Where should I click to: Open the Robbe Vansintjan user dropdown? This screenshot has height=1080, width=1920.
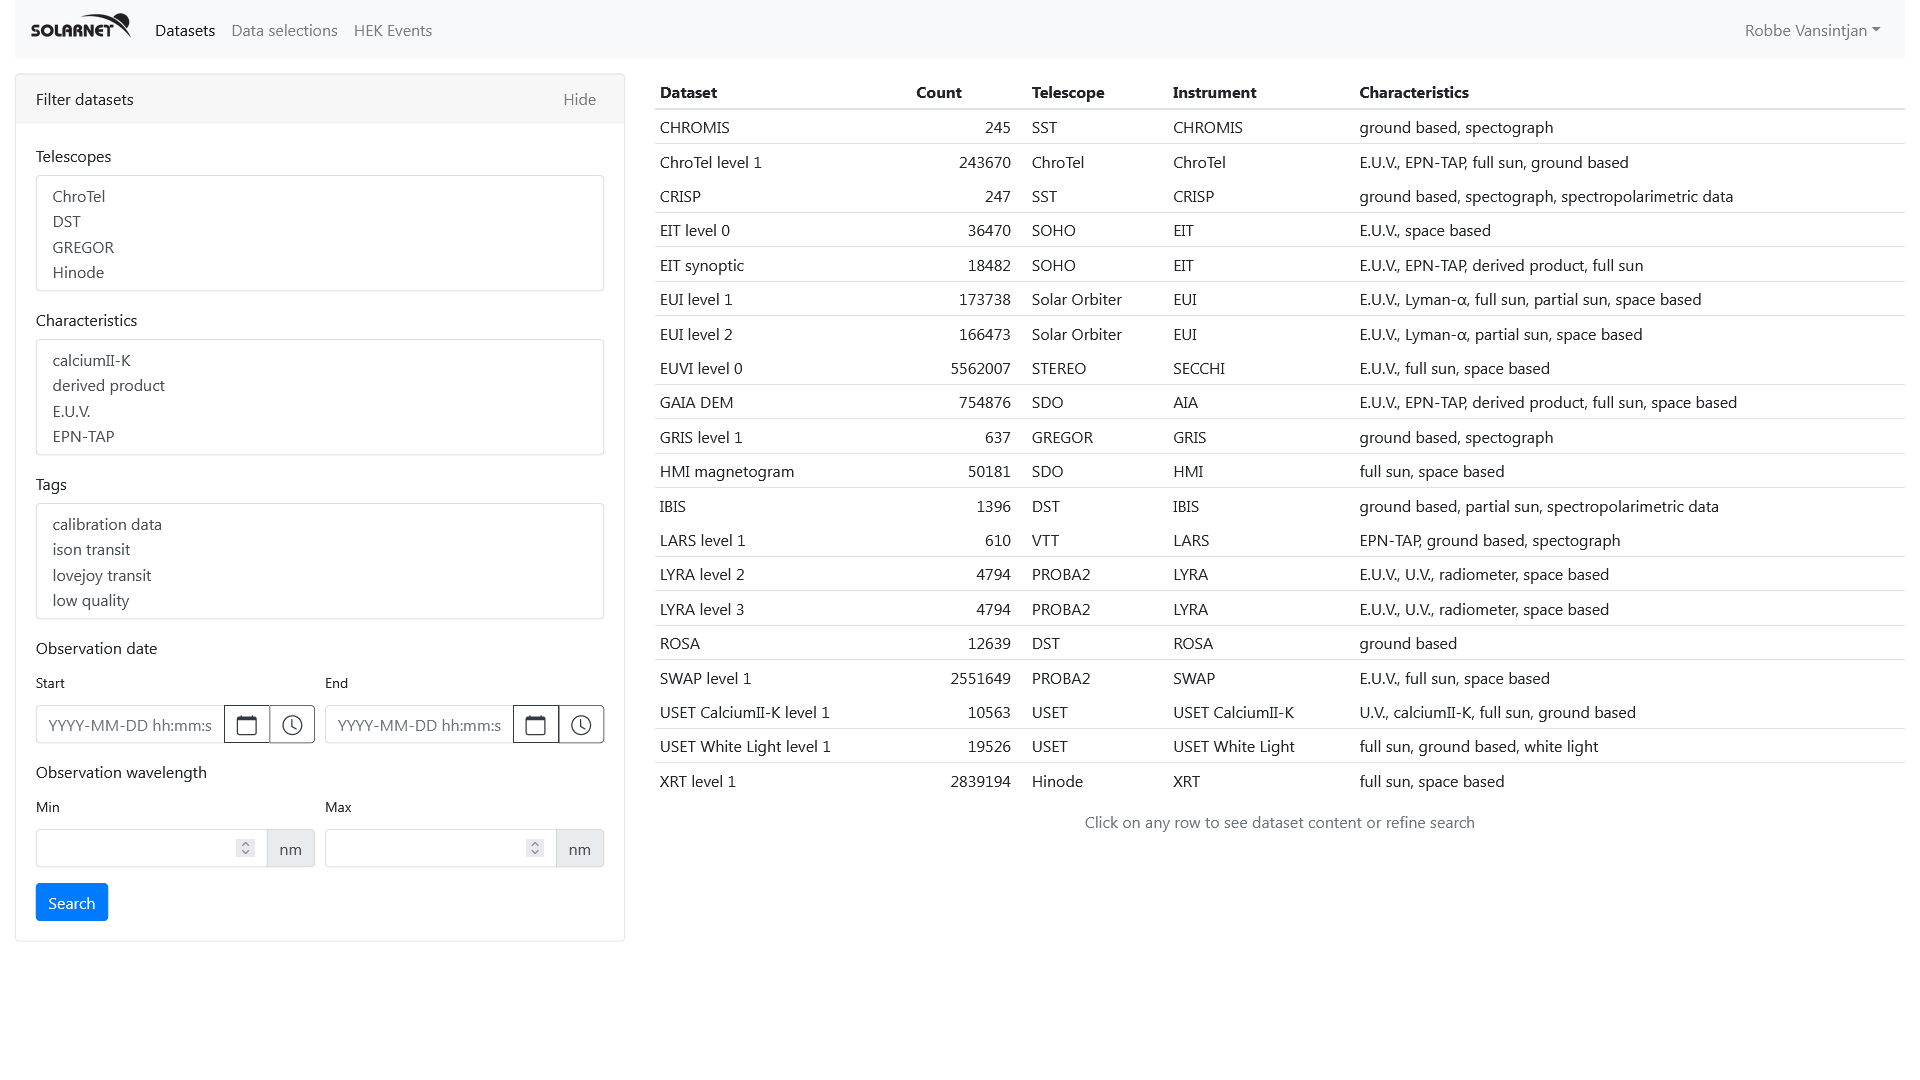pyautogui.click(x=1812, y=30)
